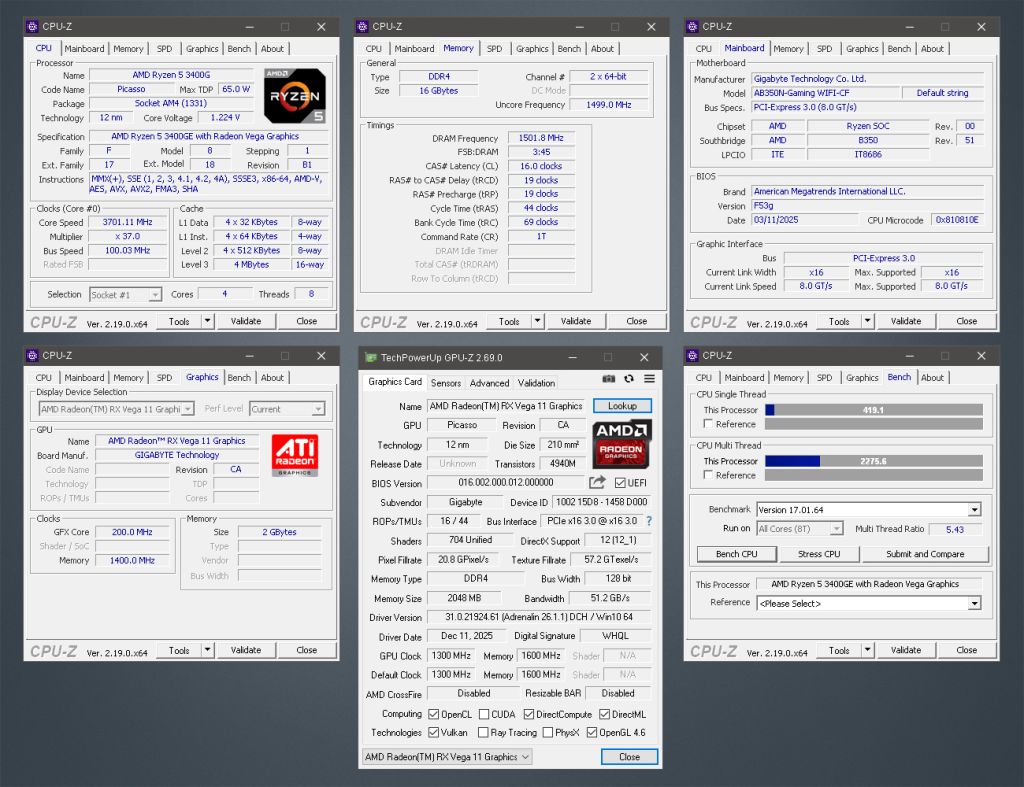Toggle the DirectCompute checkbox
Screen dimensions: 1024x787
[x=529, y=714]
